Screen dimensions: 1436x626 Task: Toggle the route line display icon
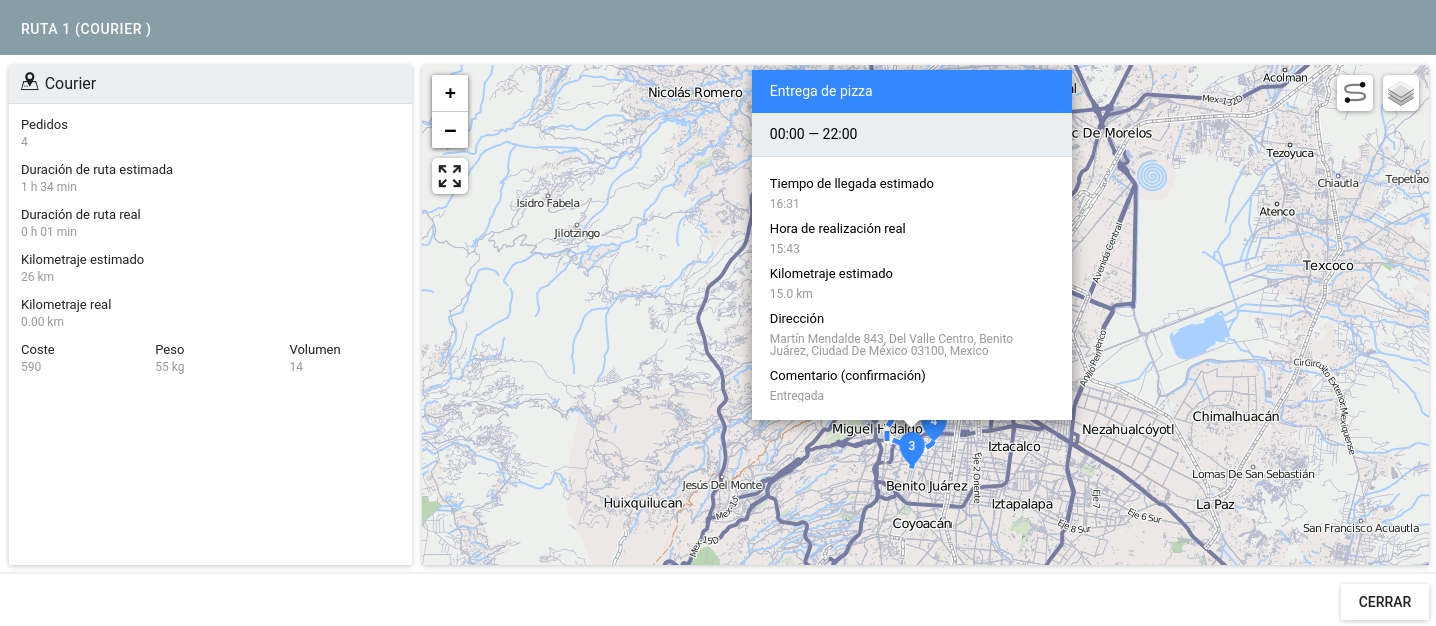pos(1354,93)
